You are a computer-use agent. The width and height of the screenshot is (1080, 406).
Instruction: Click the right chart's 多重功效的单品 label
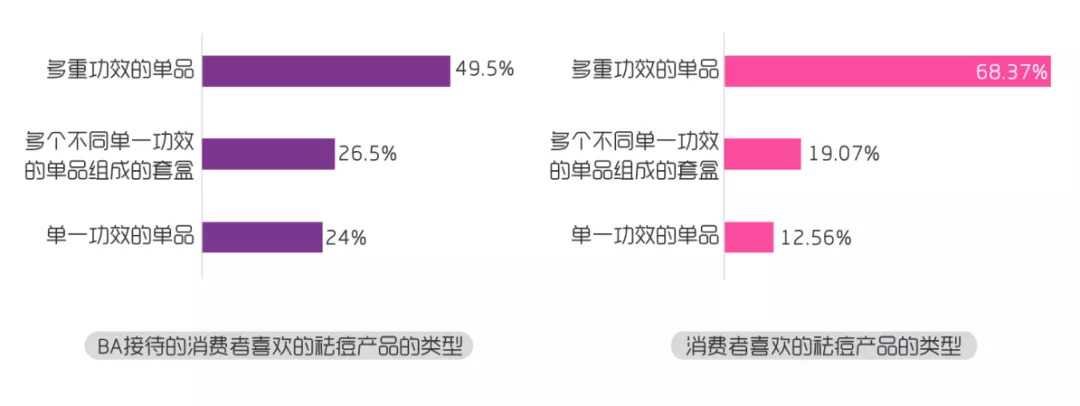644,70
